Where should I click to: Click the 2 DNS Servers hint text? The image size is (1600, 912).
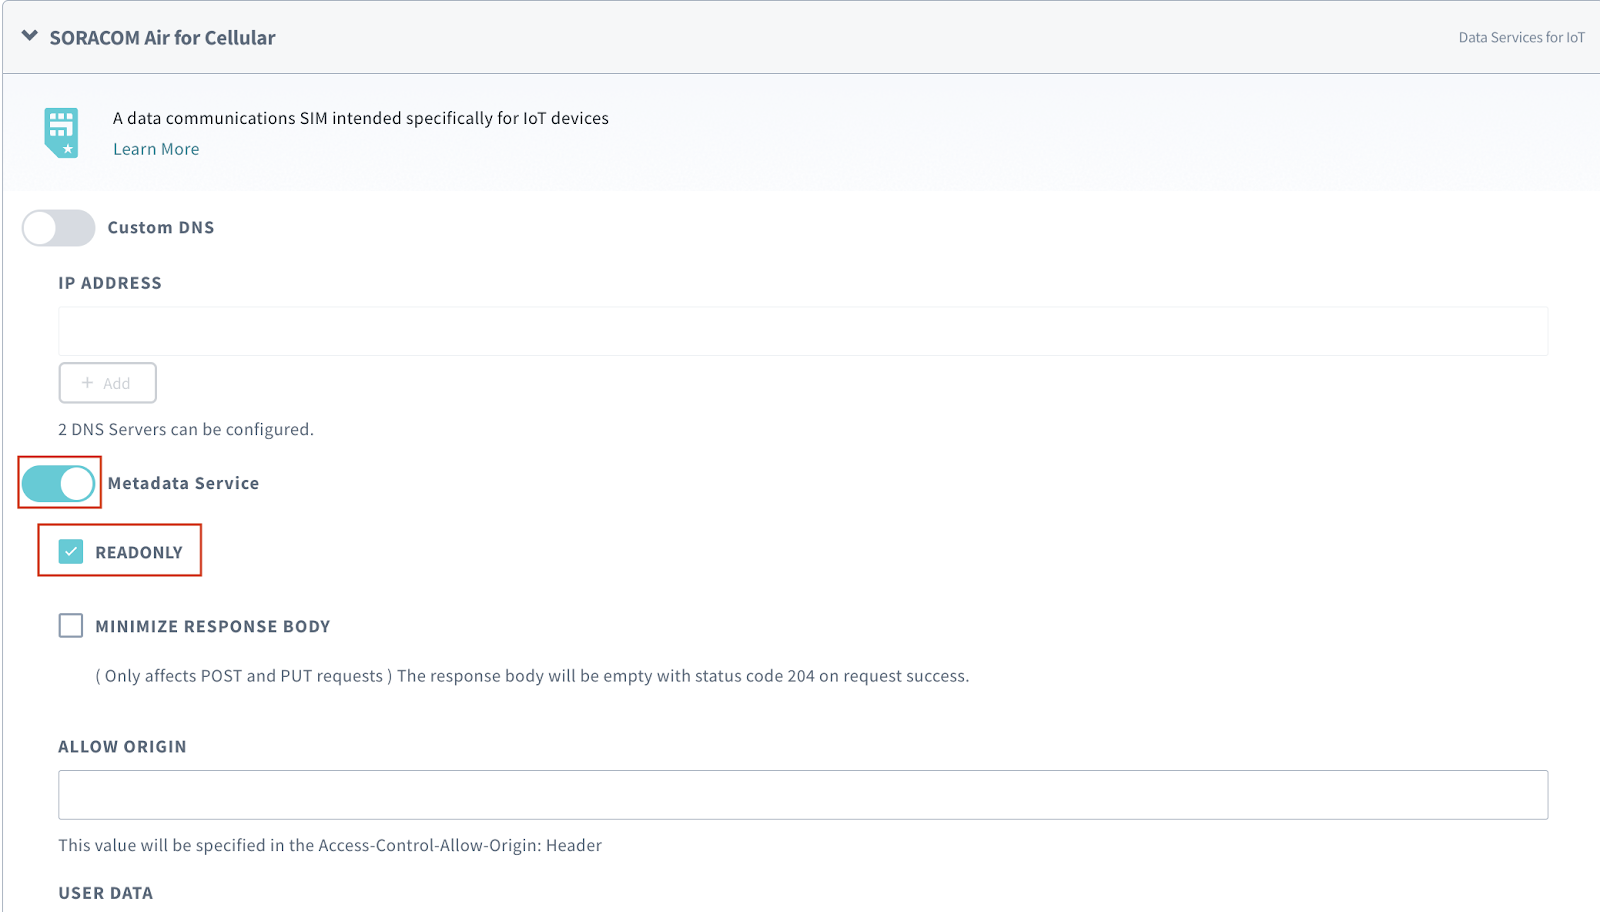coord(186,430)
